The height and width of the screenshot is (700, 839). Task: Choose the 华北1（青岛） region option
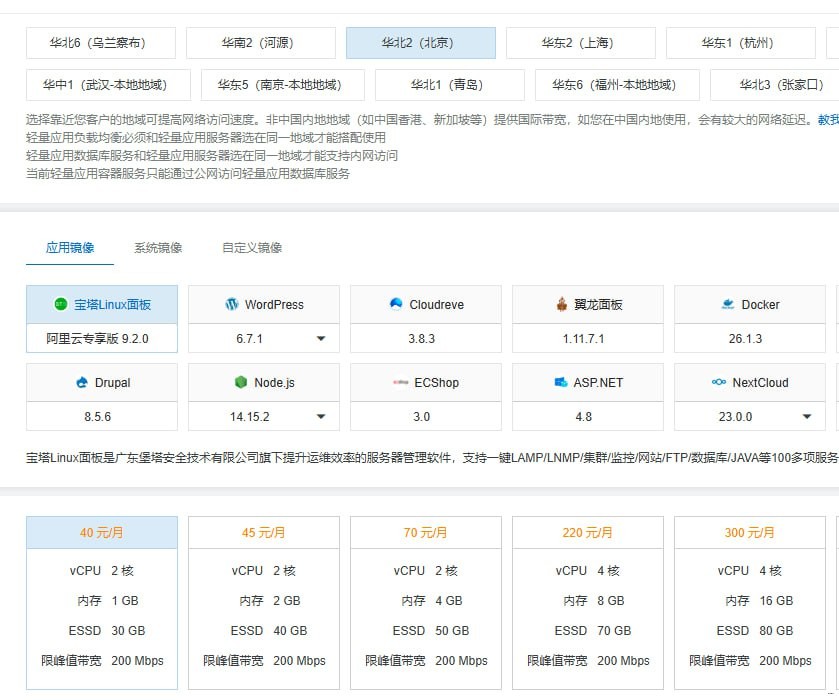pyautogui.click(x=449, y=85)
